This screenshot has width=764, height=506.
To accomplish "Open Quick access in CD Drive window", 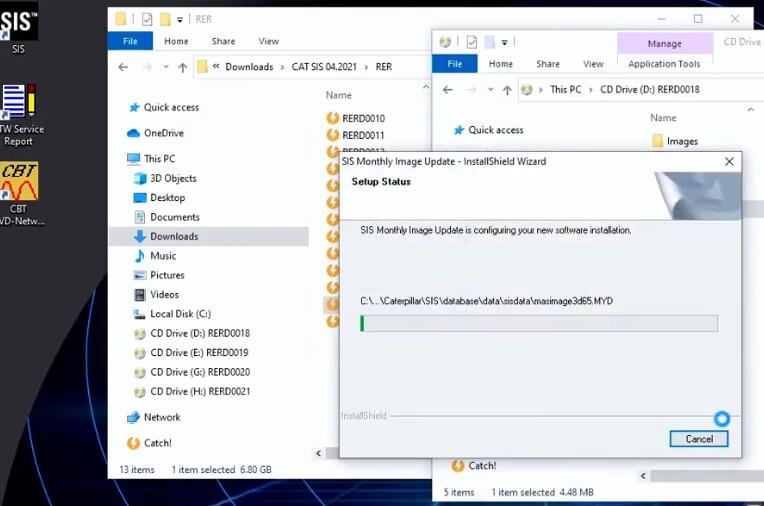I will 489,130.
